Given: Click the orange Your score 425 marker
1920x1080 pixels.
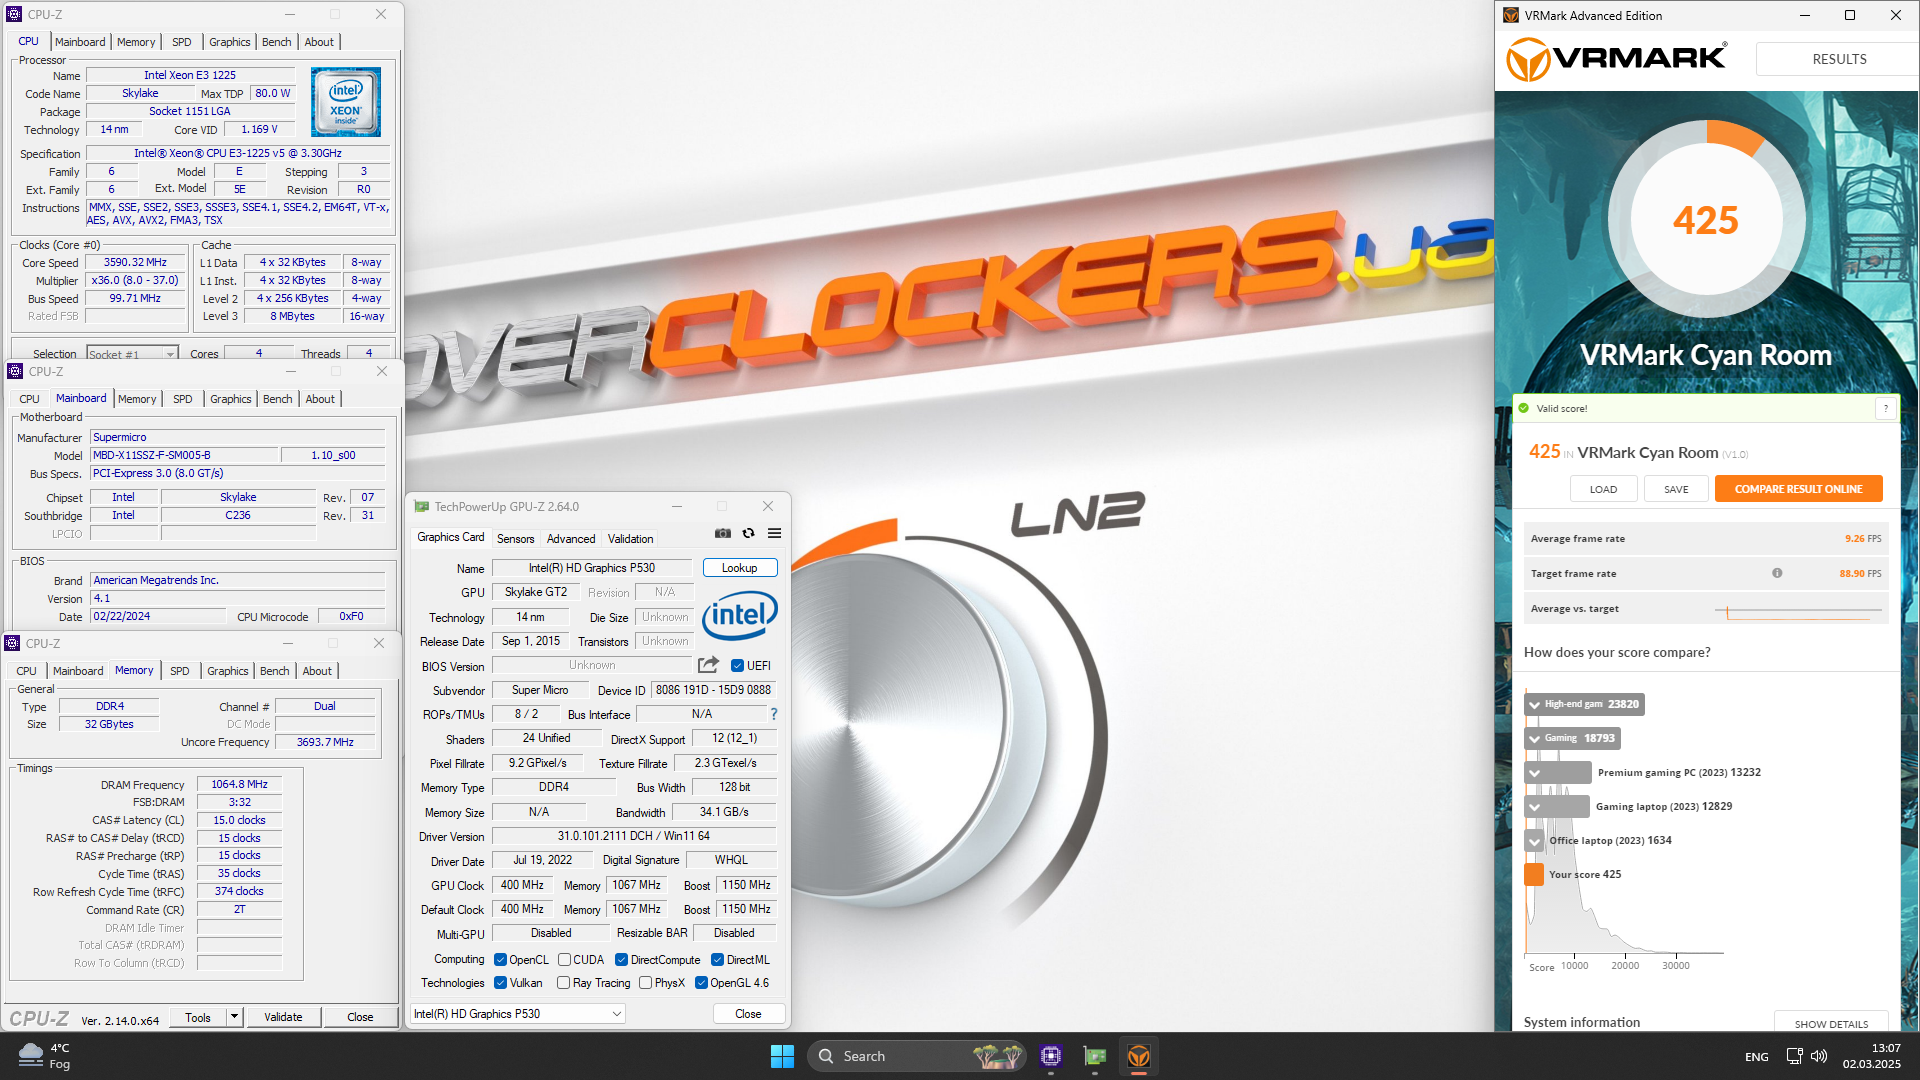Looking at the screenshot, I should coord(1534,874).
